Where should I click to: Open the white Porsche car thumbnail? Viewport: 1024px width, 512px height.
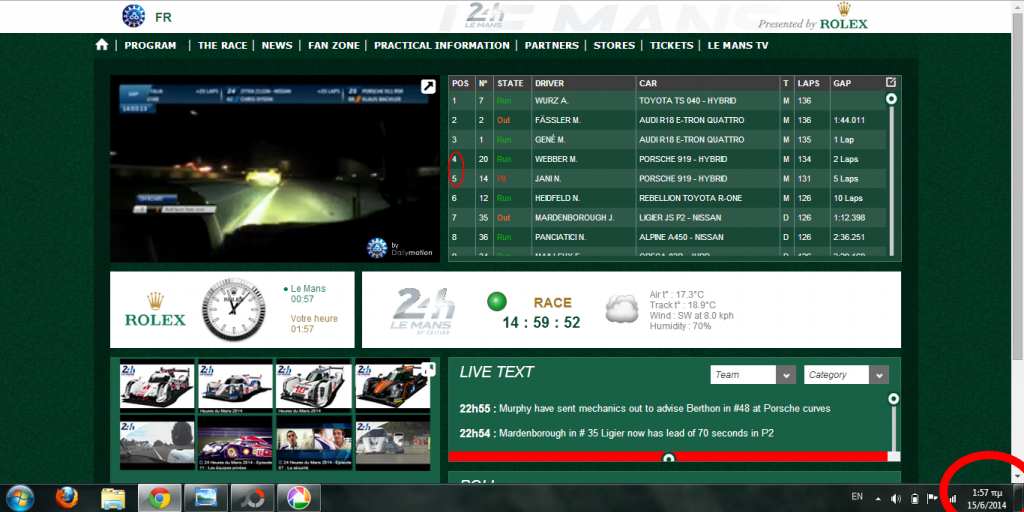[313, 386]
